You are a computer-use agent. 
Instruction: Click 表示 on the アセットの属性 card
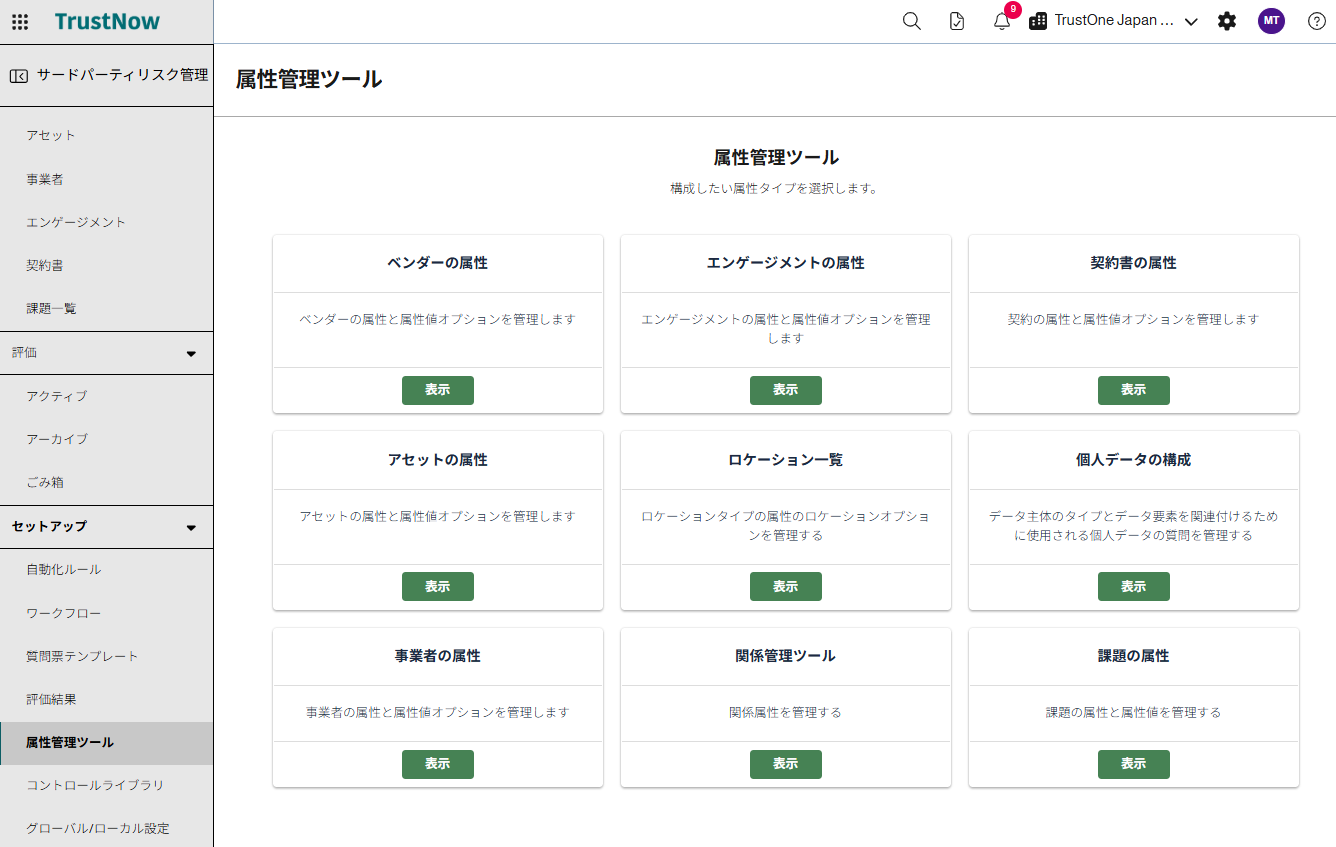[438, 587]
